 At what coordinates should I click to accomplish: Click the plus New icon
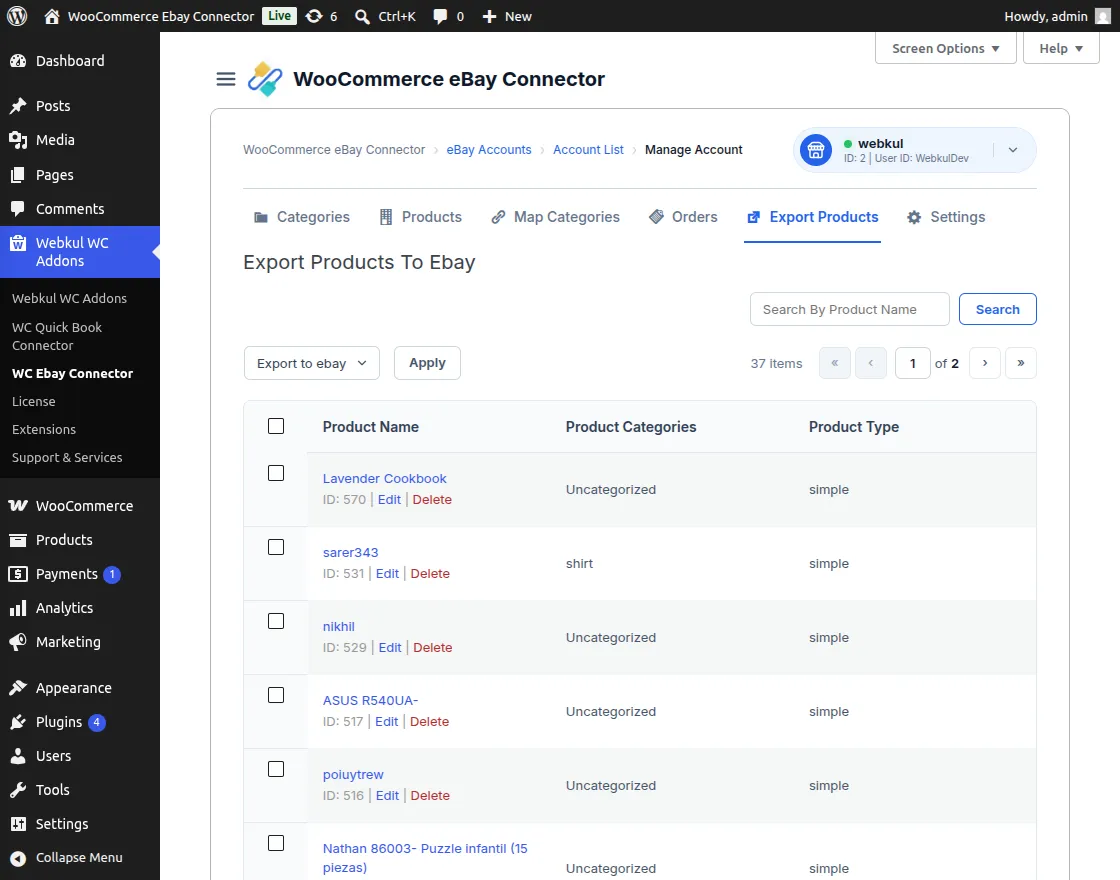coord(489,16)
